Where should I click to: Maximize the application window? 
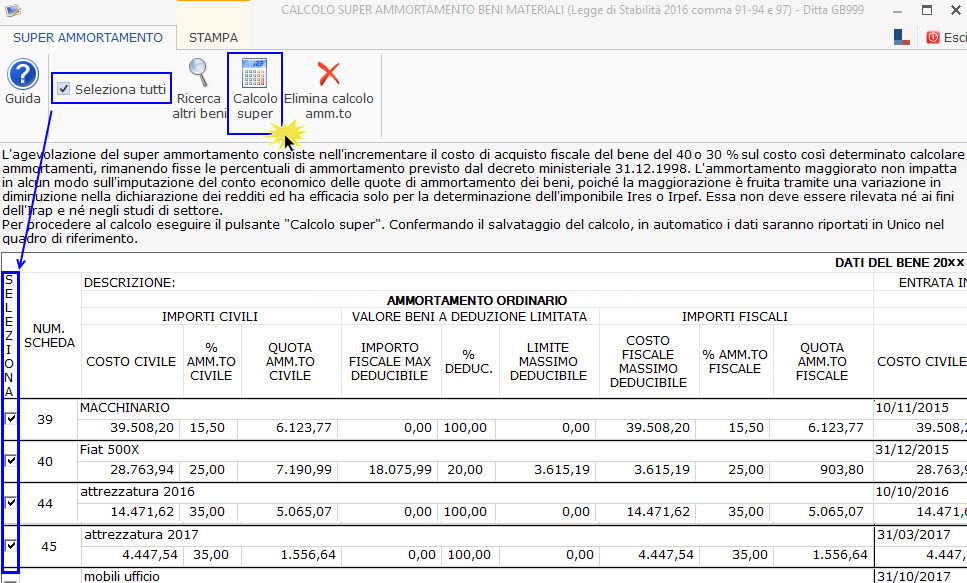tap(925, 11)
